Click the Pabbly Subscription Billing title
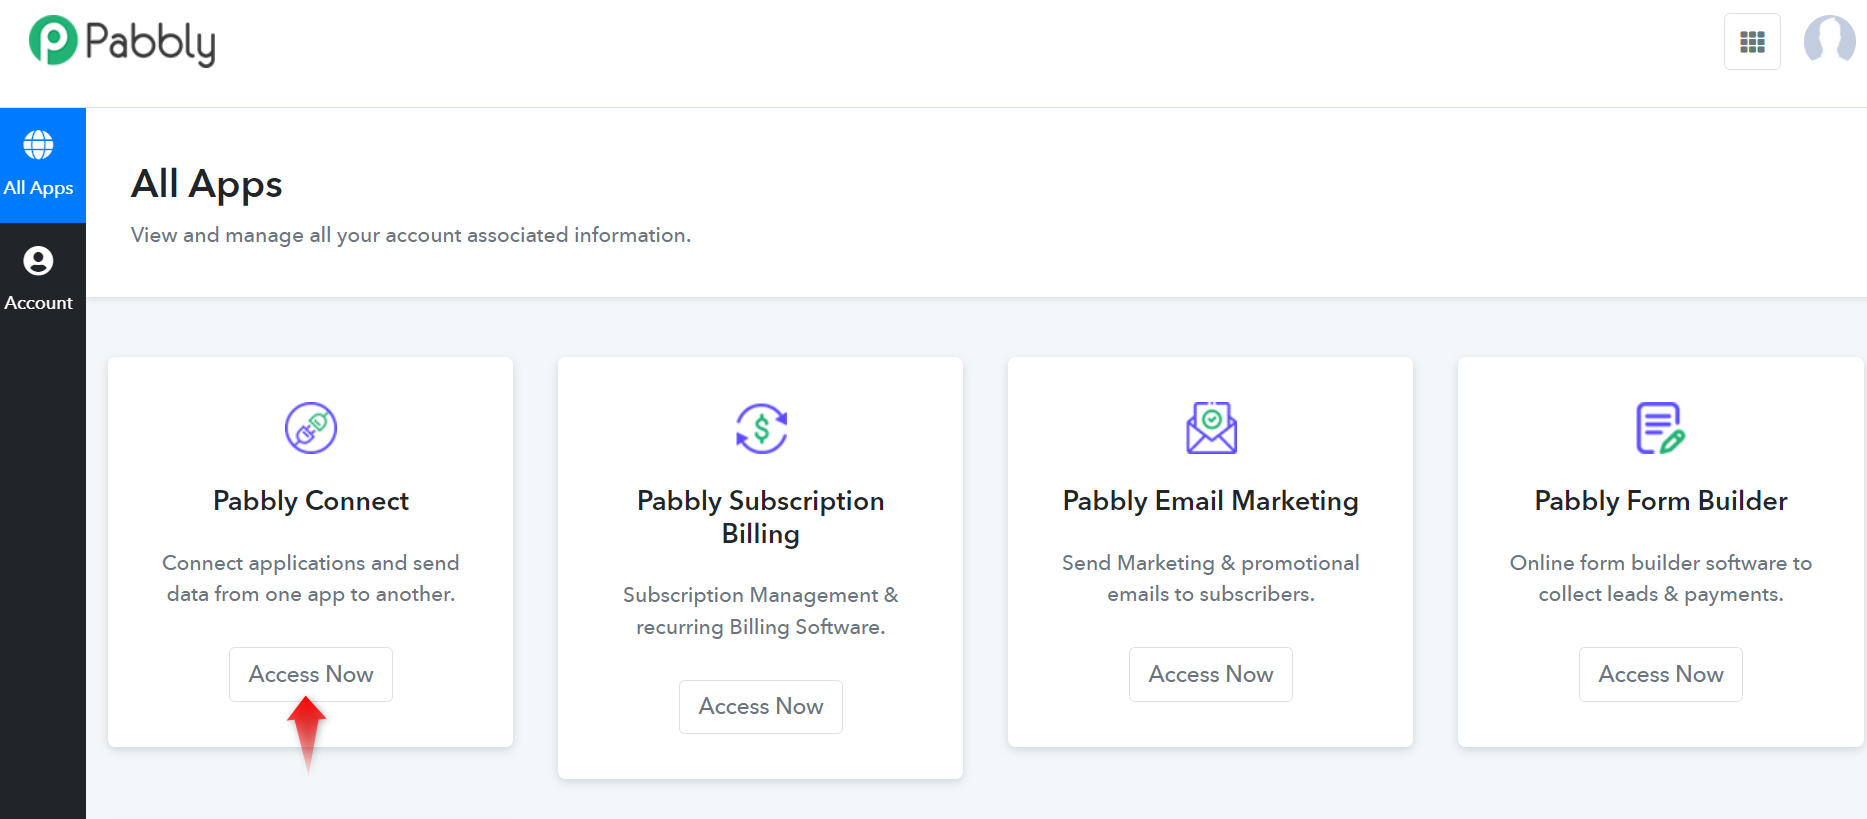Screen dimensions: 1867x819 pos(761,517)
